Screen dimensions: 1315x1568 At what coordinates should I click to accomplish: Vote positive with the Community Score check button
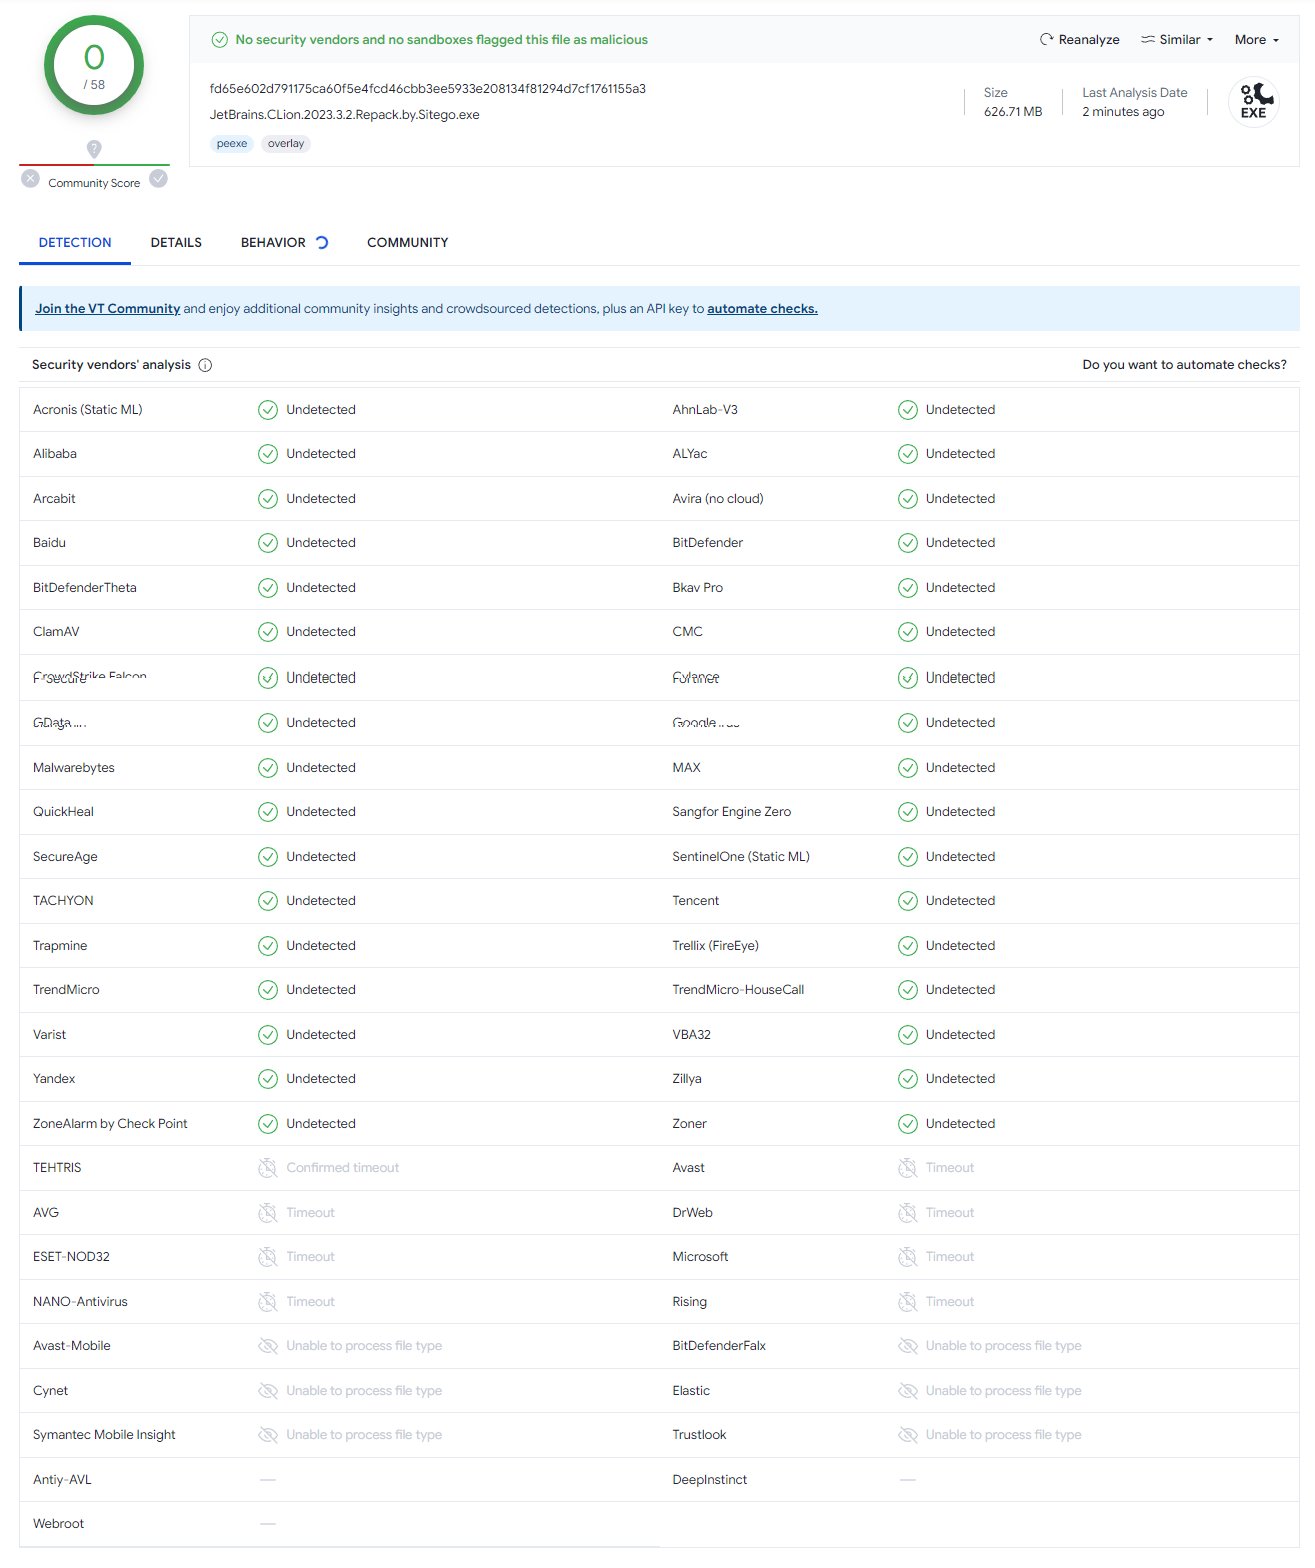(158, 179)
